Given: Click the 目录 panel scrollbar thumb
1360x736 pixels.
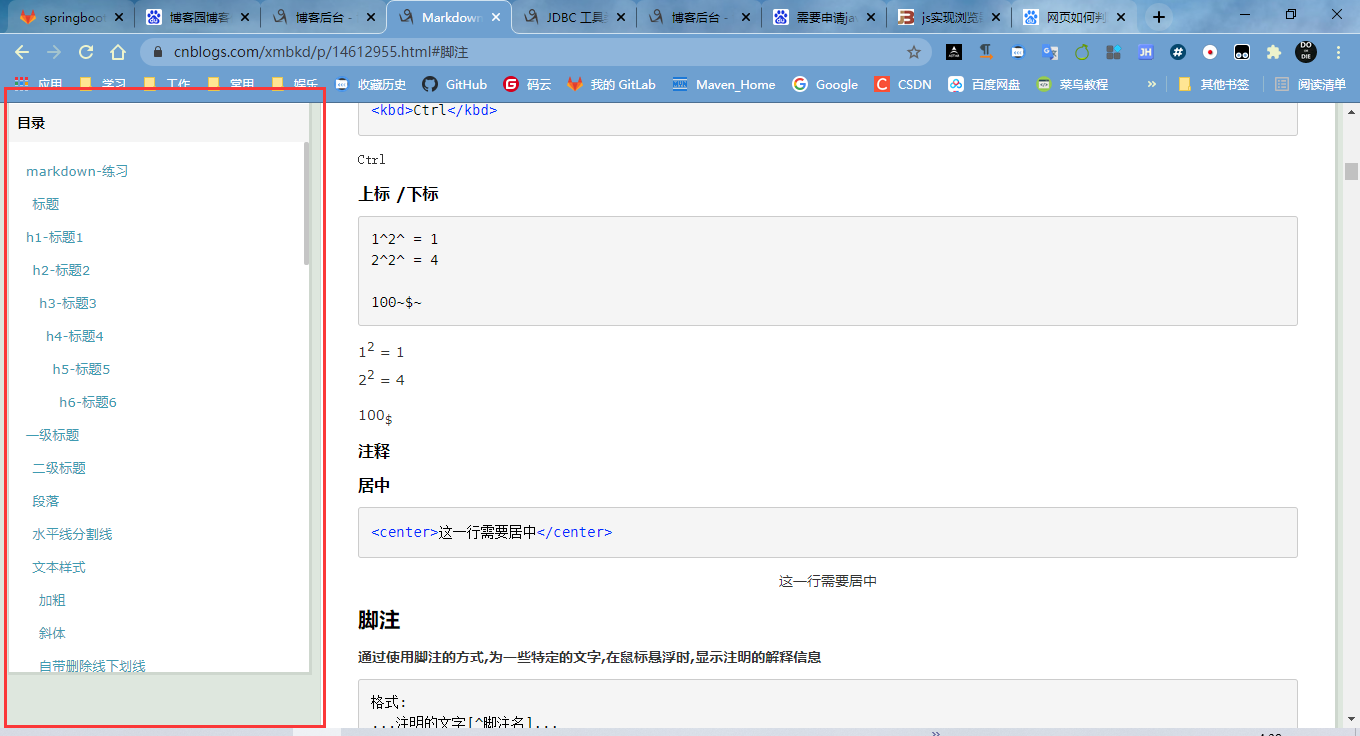Looking at the screenshot, I should pos(307,204).
